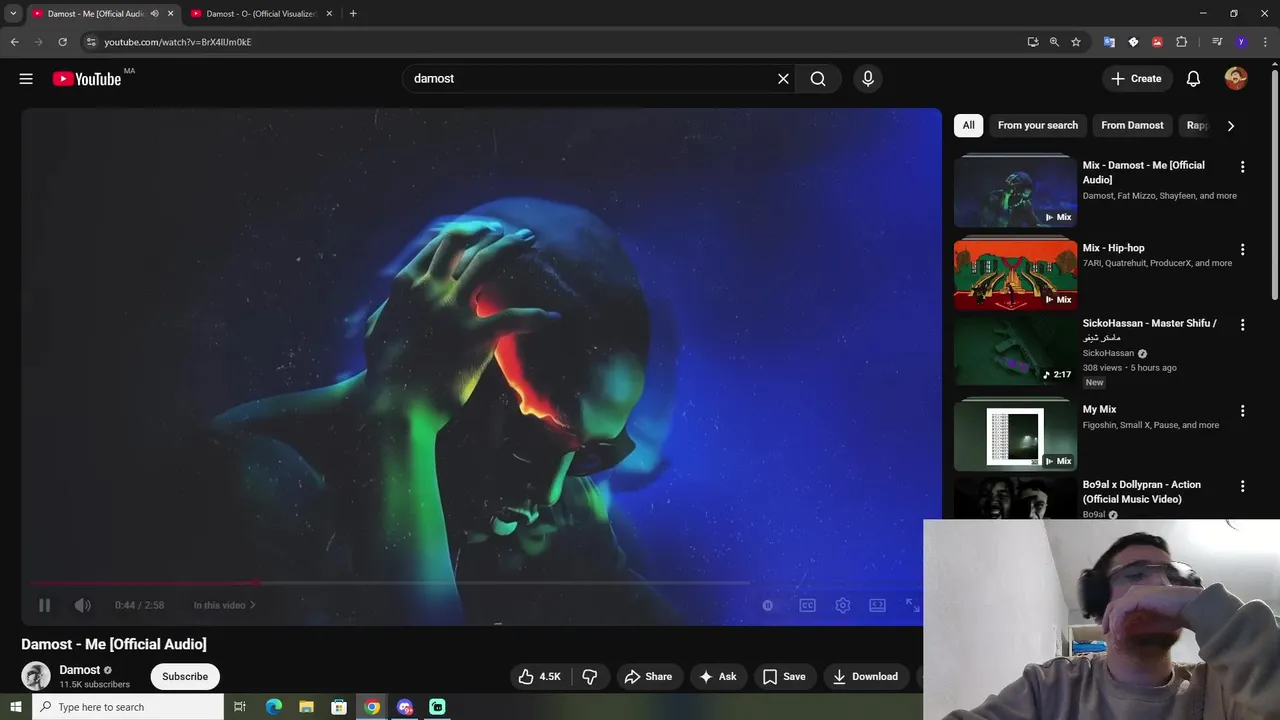Expand the In this video chapters
The image size is (1280, 720).
[224, 605]
